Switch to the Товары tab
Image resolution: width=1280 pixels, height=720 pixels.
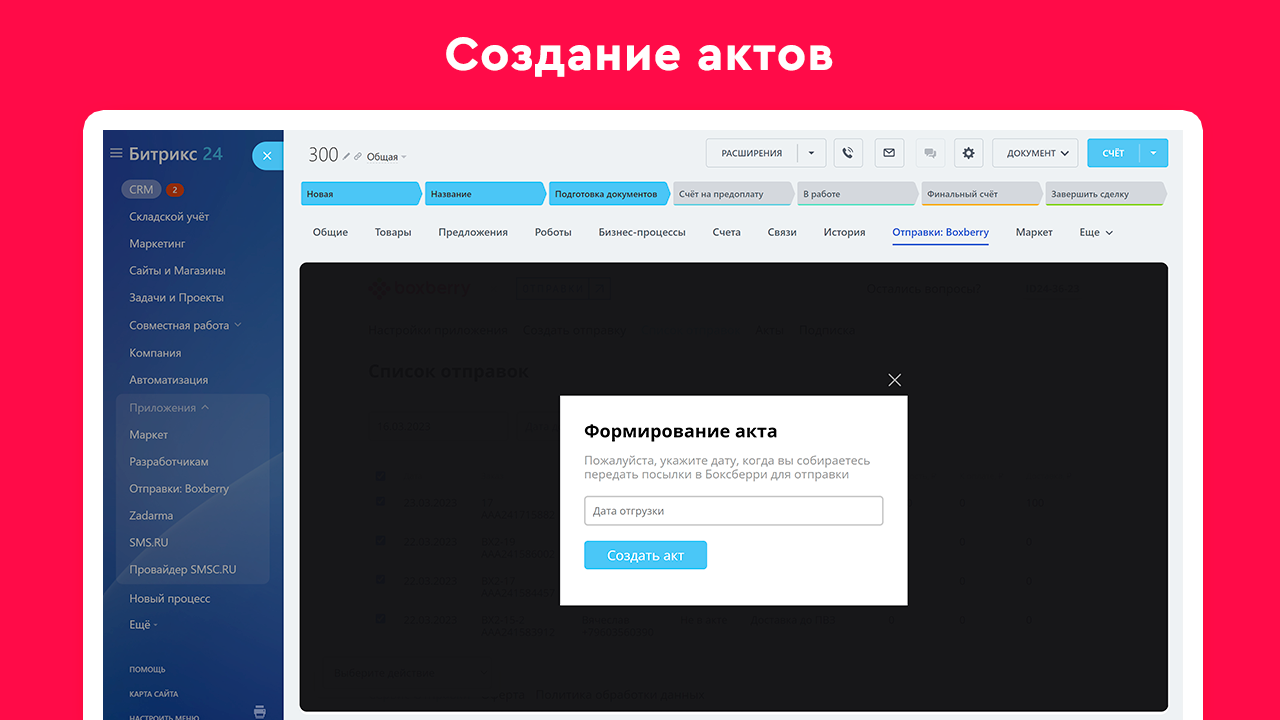click(x=393, y=232)
